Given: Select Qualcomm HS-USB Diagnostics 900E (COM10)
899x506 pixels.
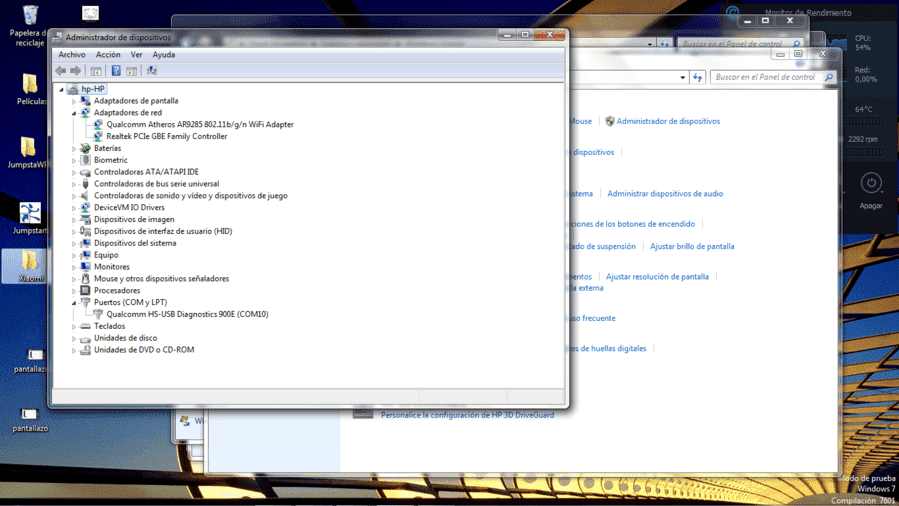Looking at the screenshot, I should (187, 315).
